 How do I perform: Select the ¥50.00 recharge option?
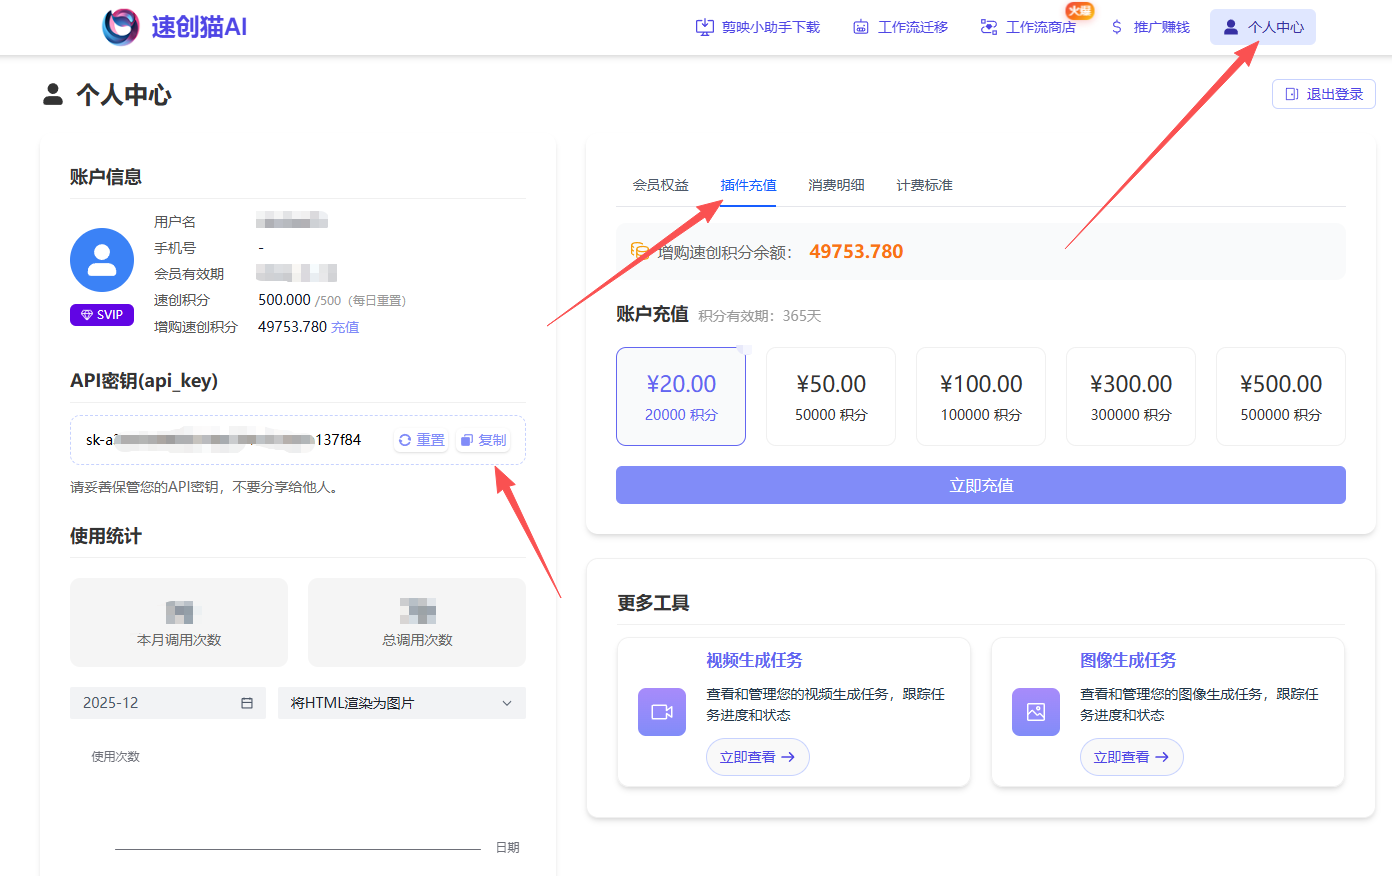[831, 396]
